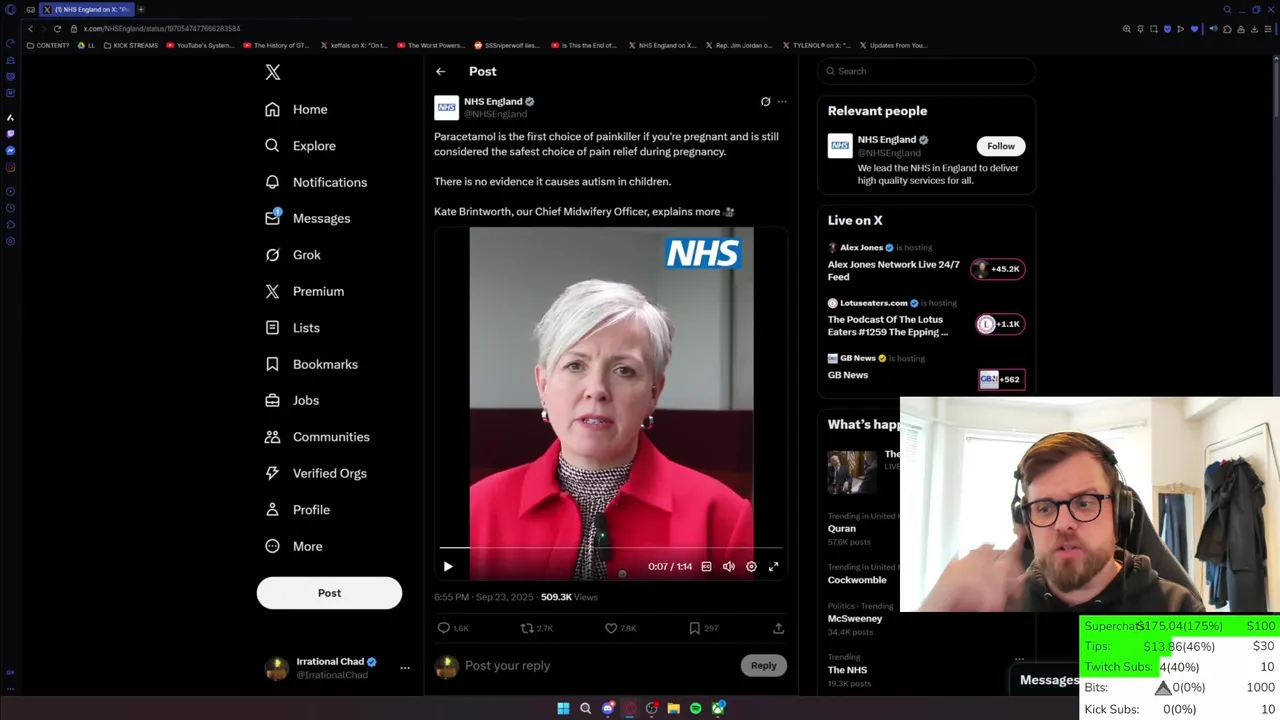Like the post with 7.8K likes
The image size is (1280, 720).
point(620,628)
